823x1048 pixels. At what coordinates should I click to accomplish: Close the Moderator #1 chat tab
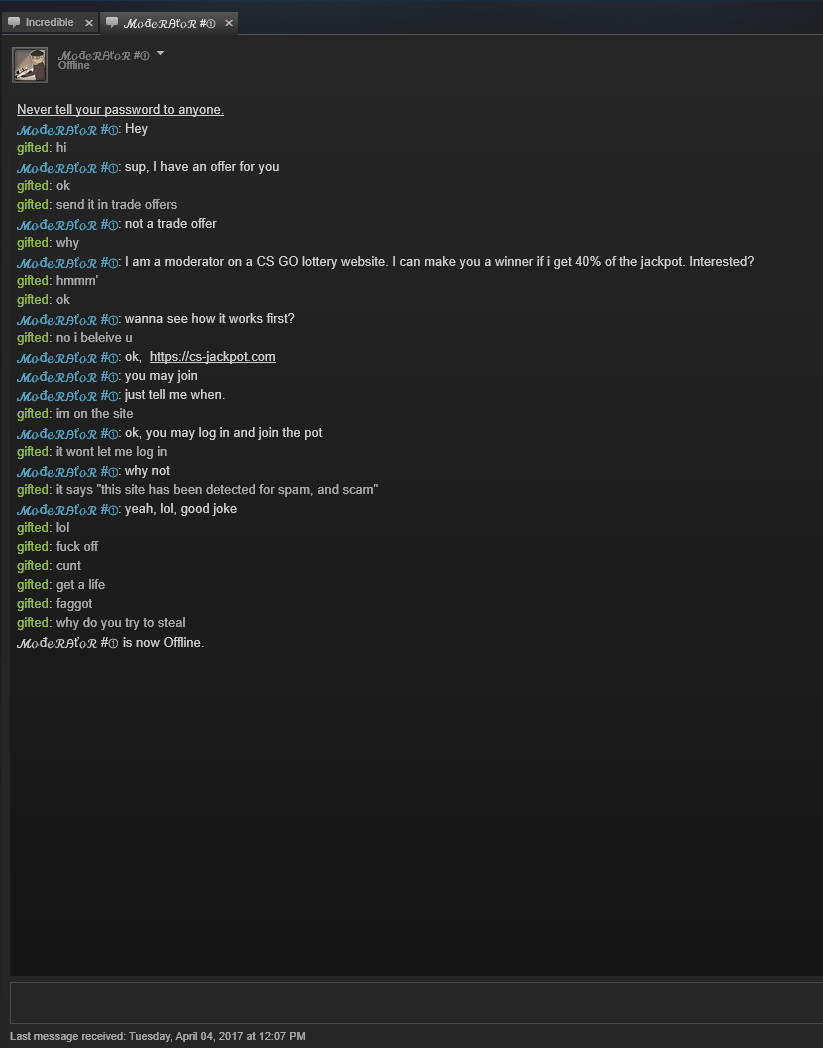click(x=229, y=23)
